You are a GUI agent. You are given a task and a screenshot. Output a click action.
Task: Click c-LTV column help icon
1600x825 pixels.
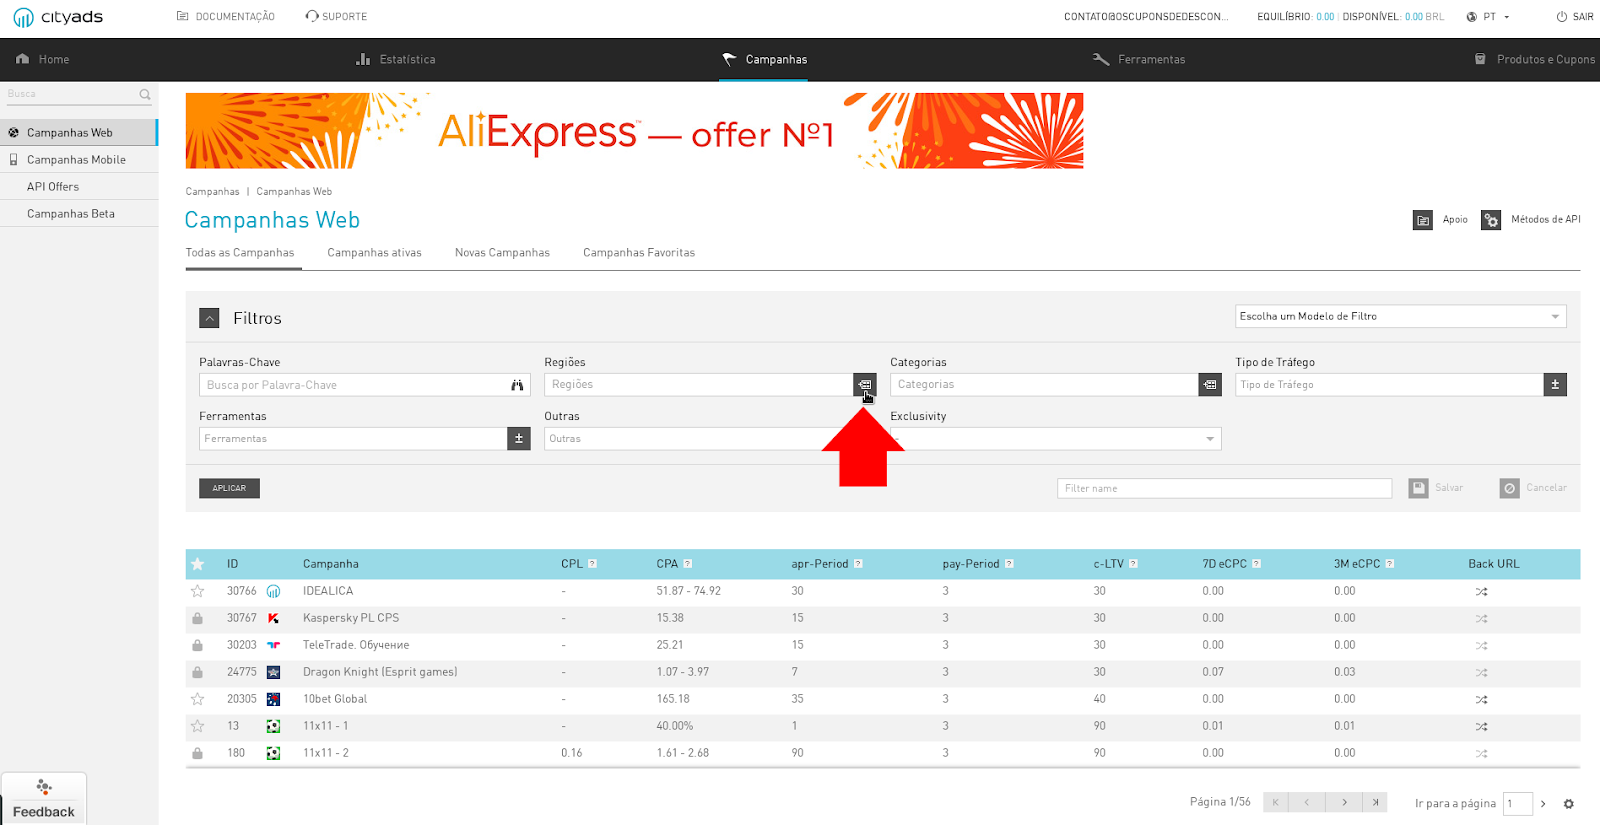coord(1133,564)
